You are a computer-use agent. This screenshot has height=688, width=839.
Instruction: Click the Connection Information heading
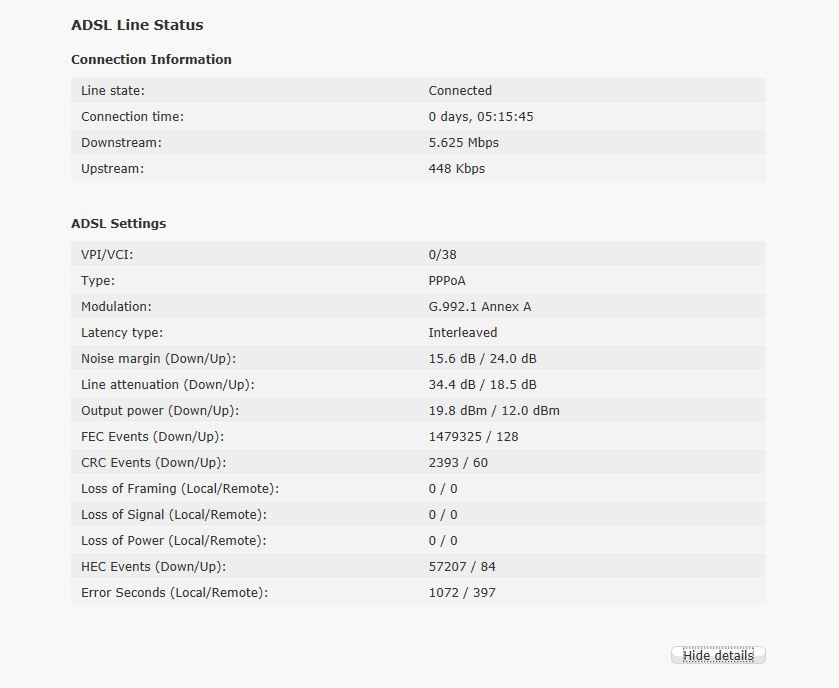click(151, 59)
